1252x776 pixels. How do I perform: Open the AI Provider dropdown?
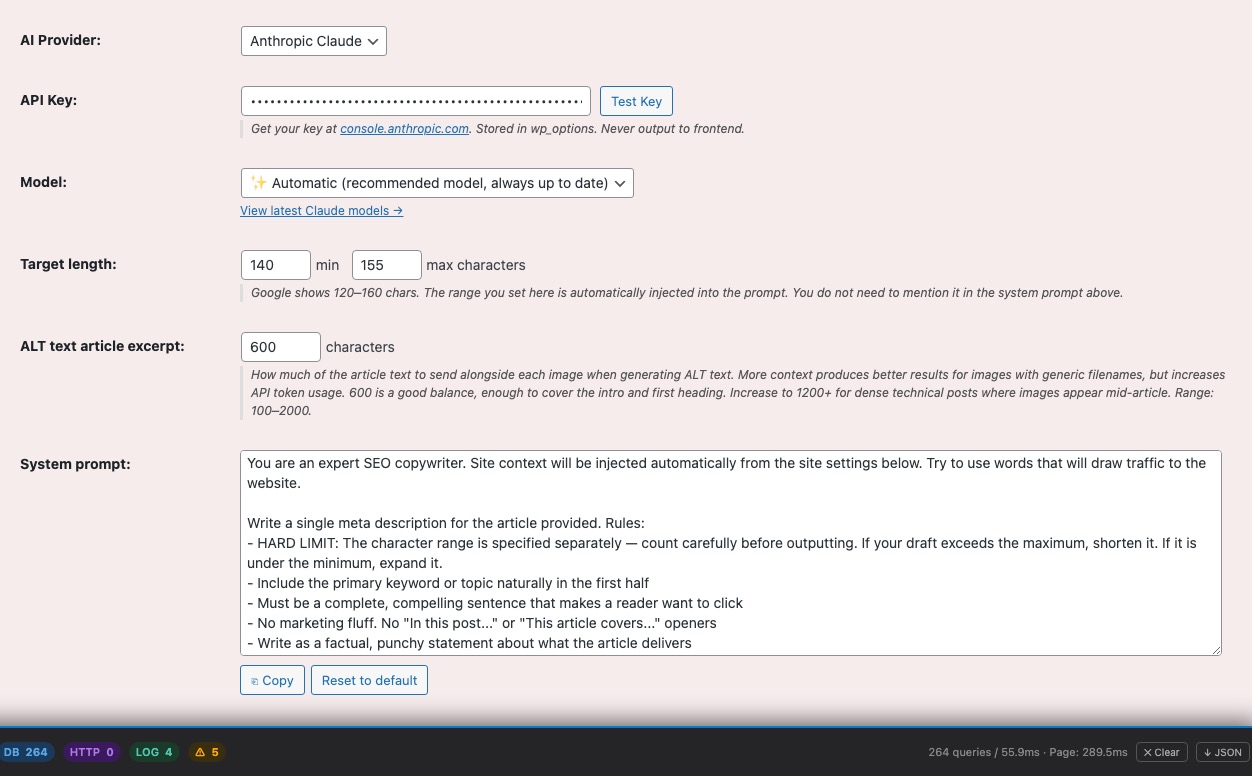pos(313,41)
